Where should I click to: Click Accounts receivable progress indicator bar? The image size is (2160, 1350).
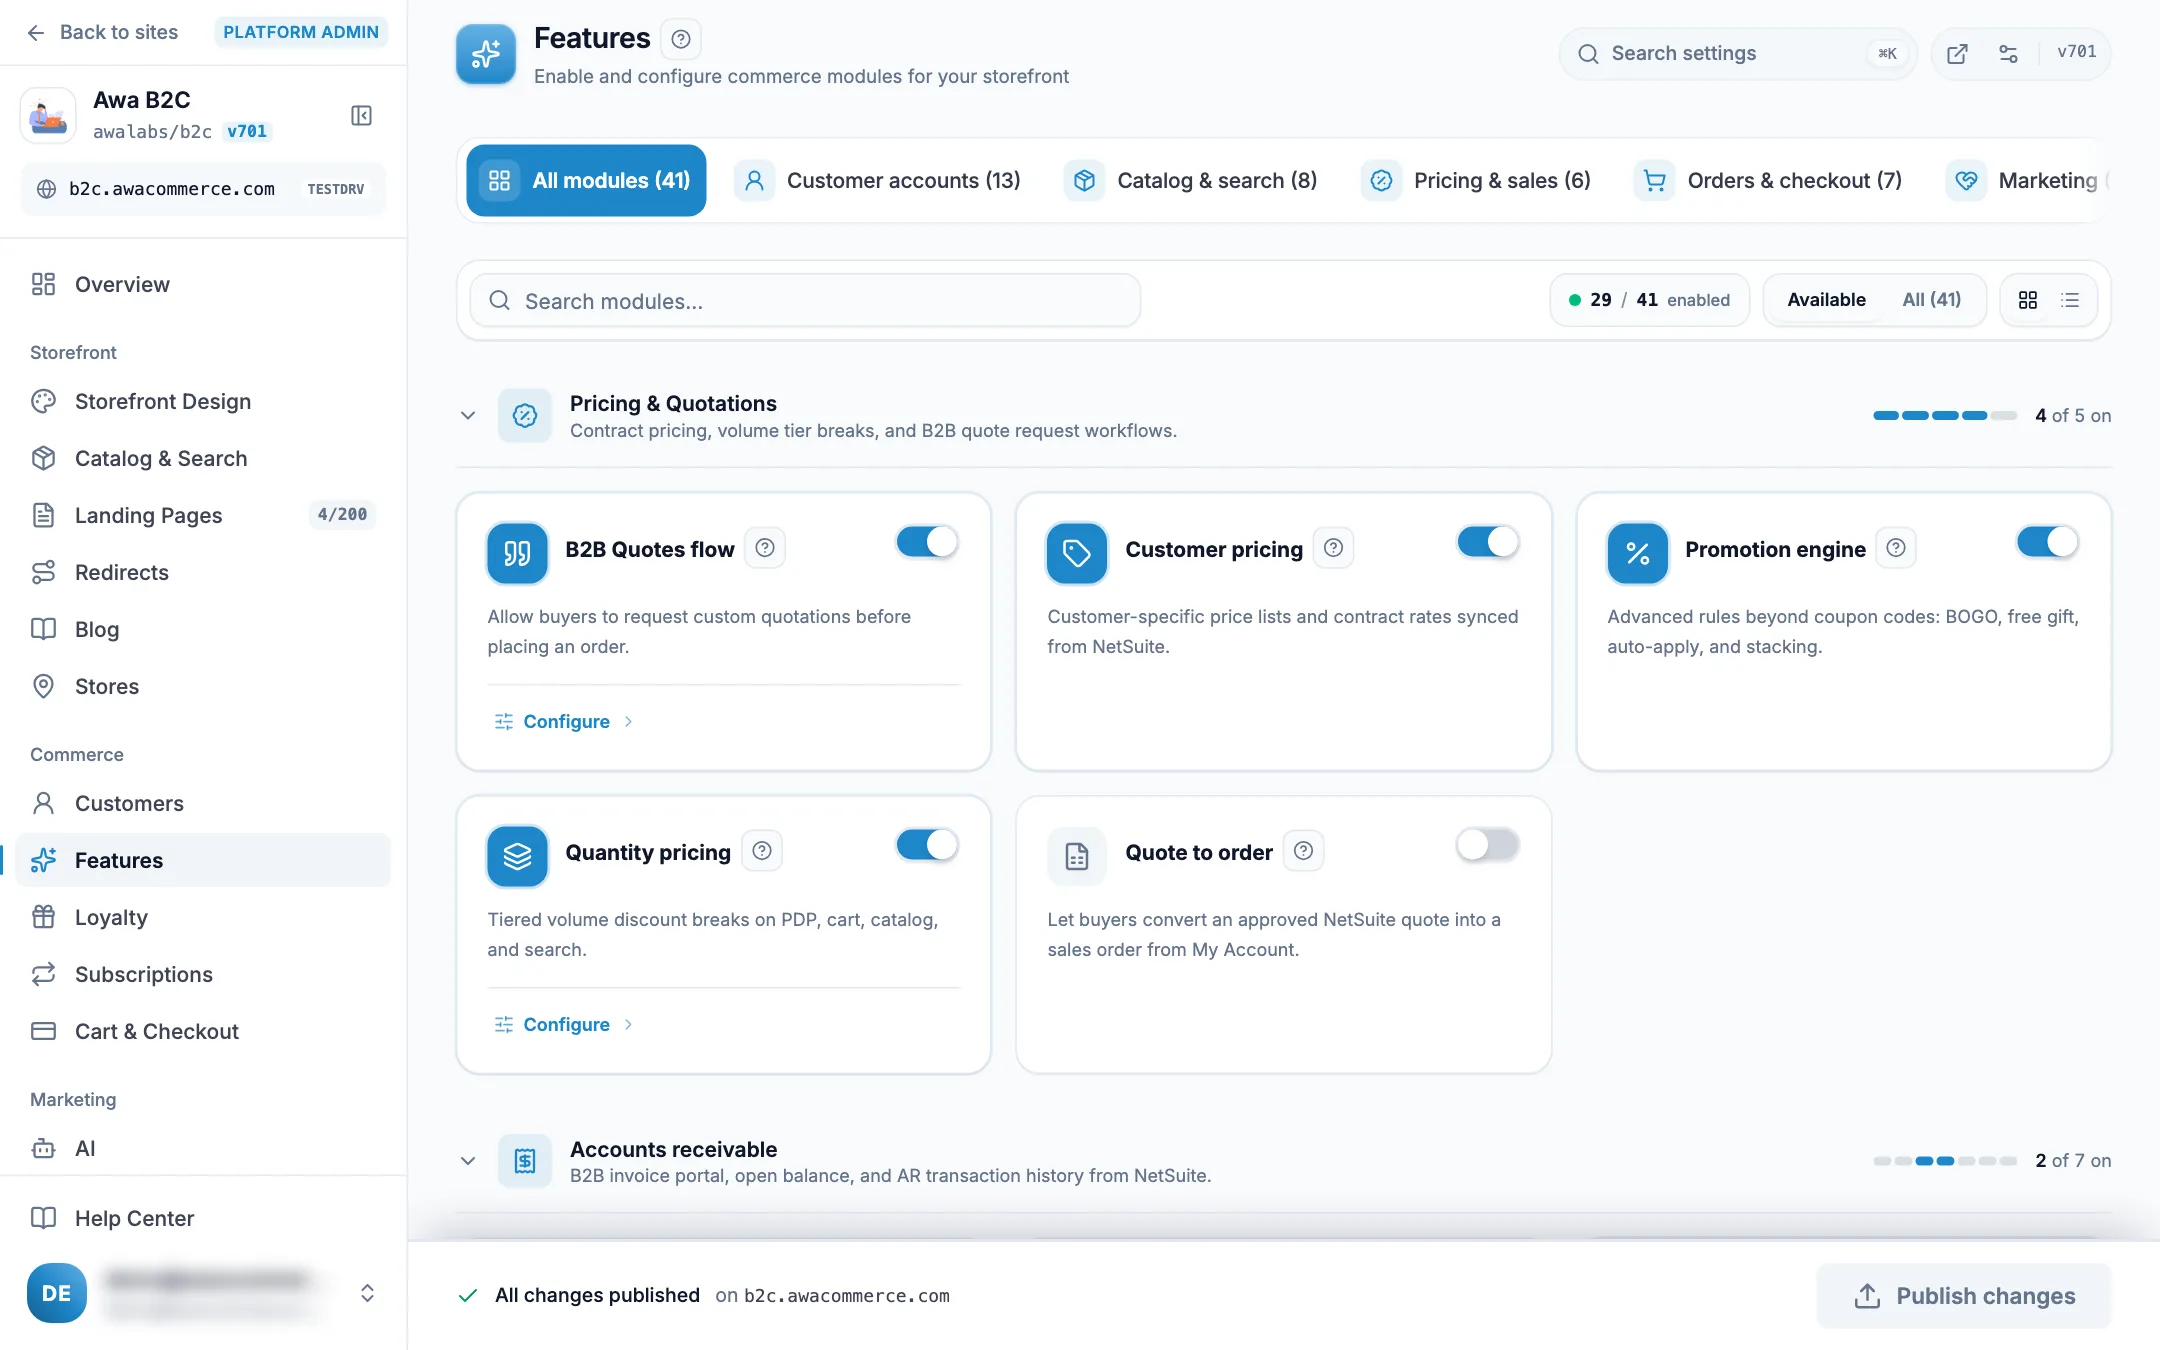[1944, 1161]
